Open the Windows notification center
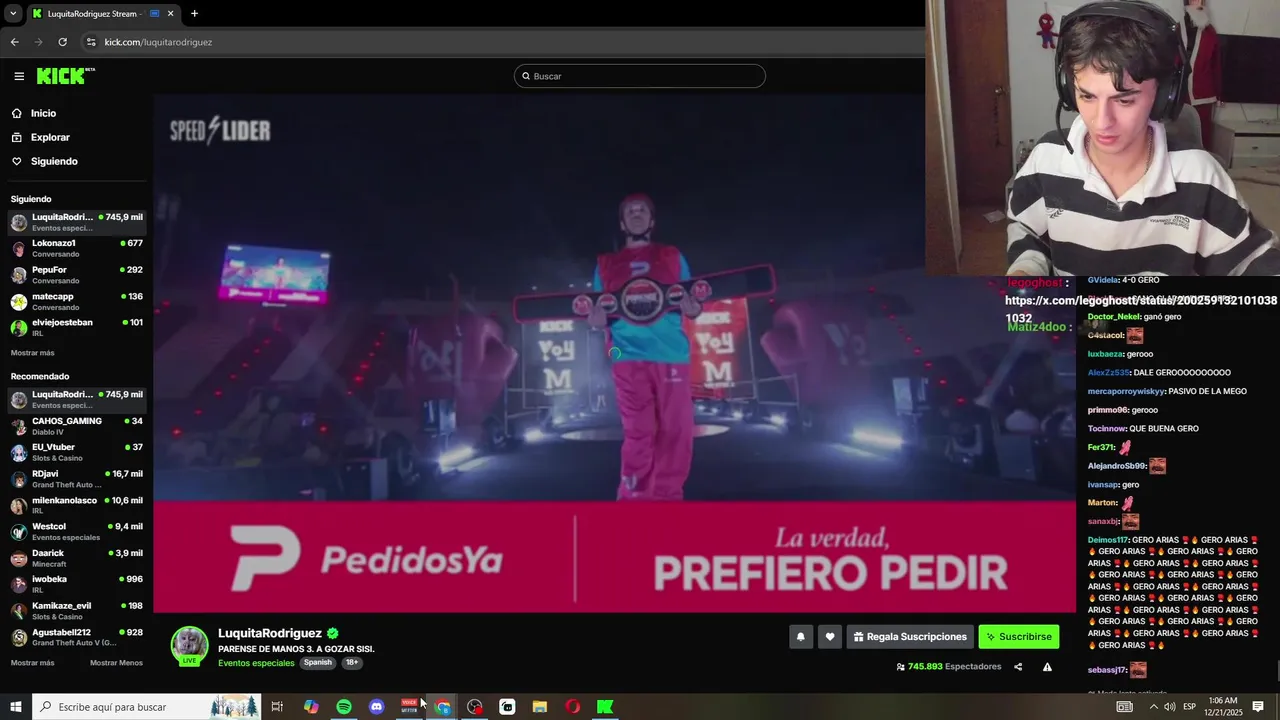The height and width of the screenshot is (720, 1280). [x=1258, y=707]
